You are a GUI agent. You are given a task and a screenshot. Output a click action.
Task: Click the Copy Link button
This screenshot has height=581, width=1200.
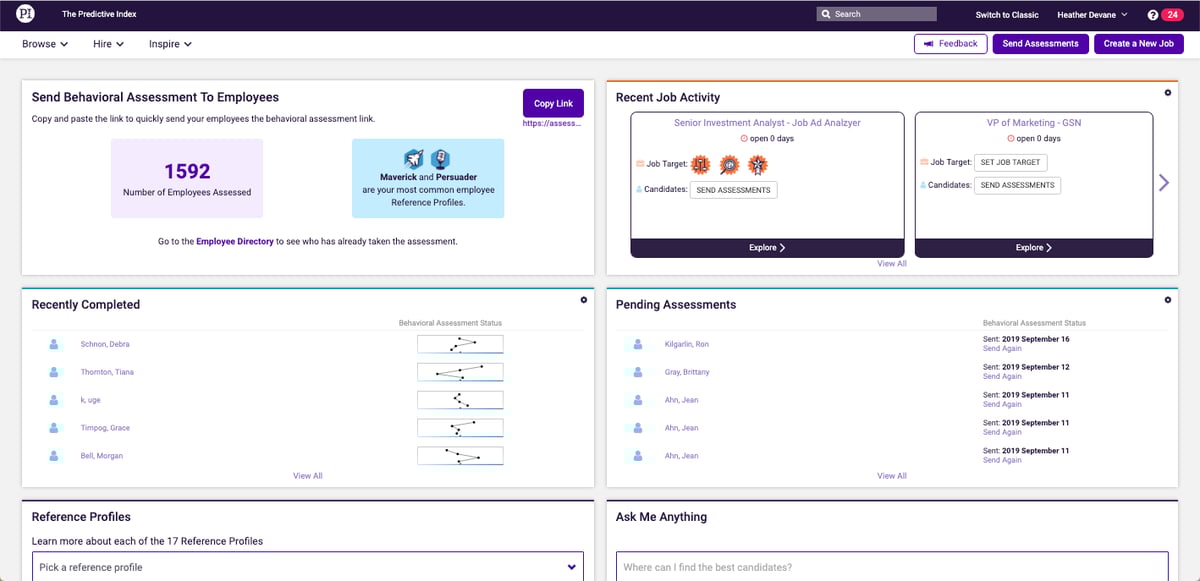click(553, 103)
